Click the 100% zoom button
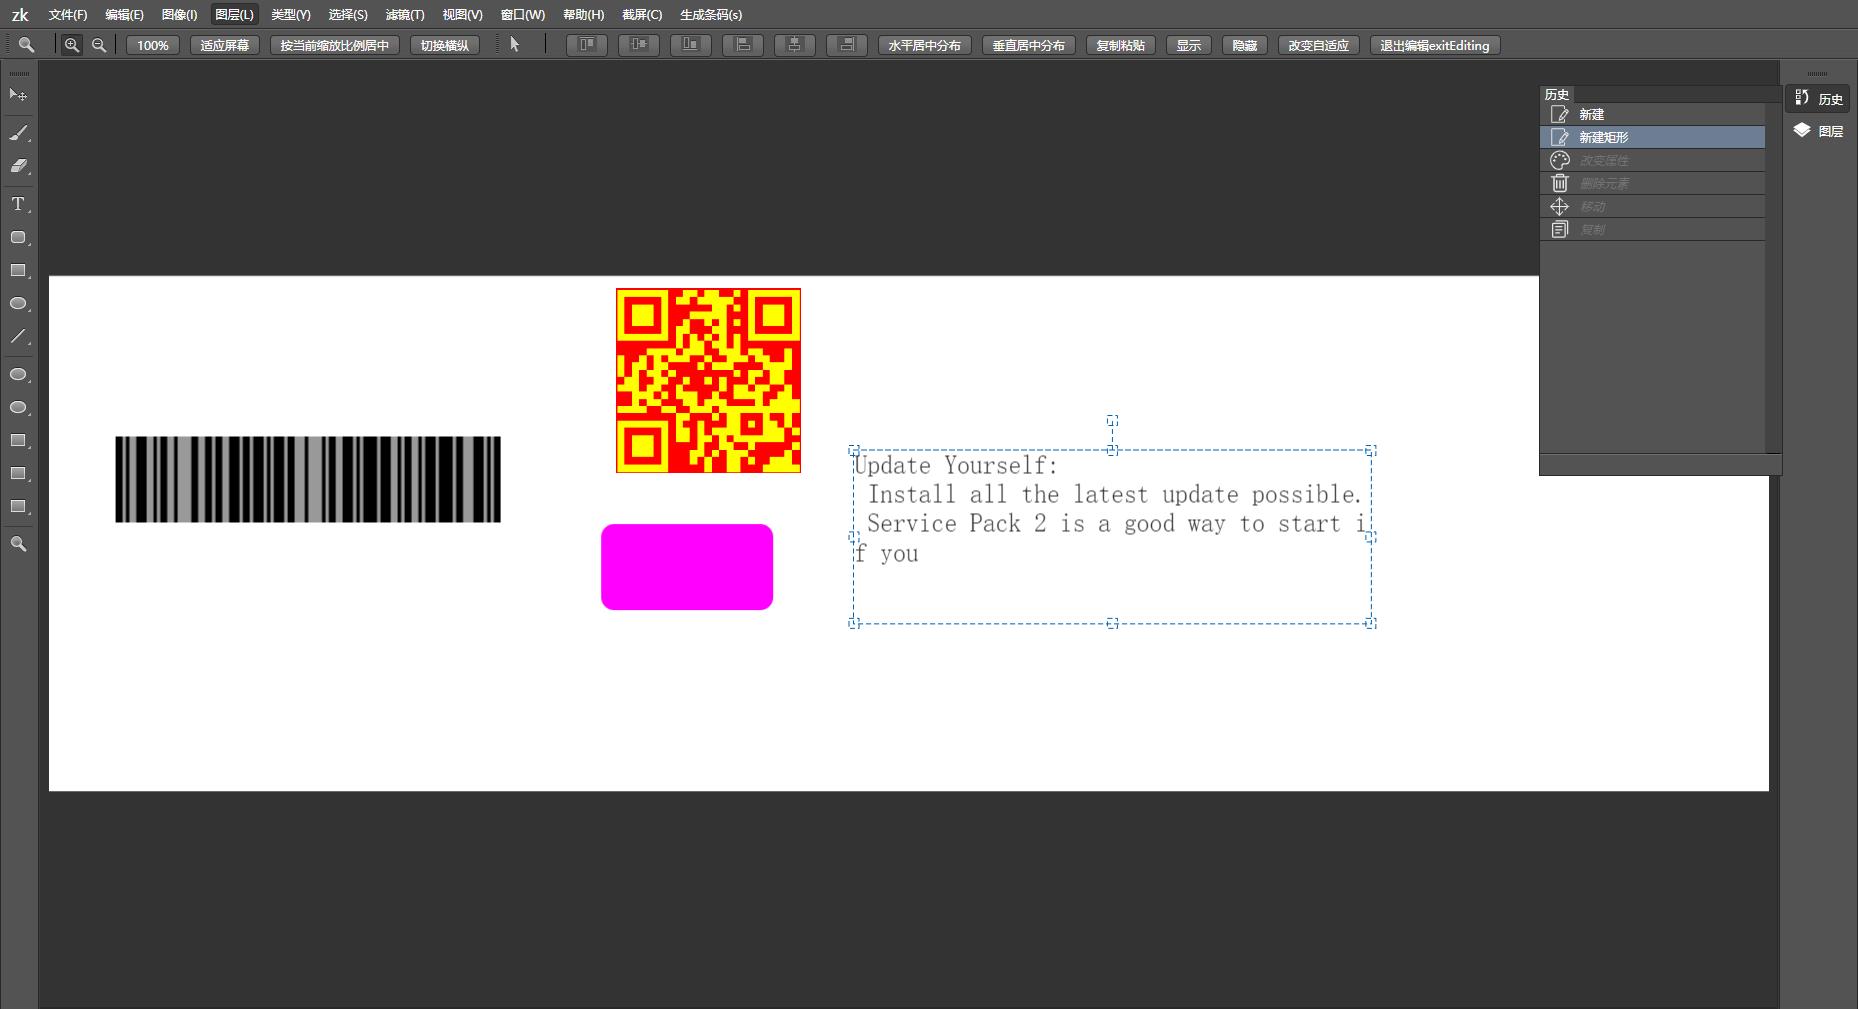Image resolution: width=1858 pixels, height=1009 pixels. click(153, 45)
